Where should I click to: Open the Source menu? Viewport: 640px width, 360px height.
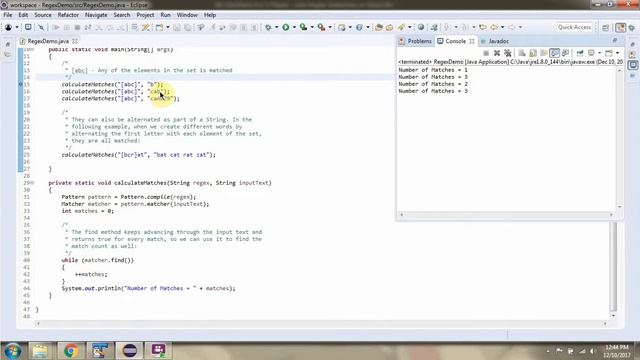point(43,15)
